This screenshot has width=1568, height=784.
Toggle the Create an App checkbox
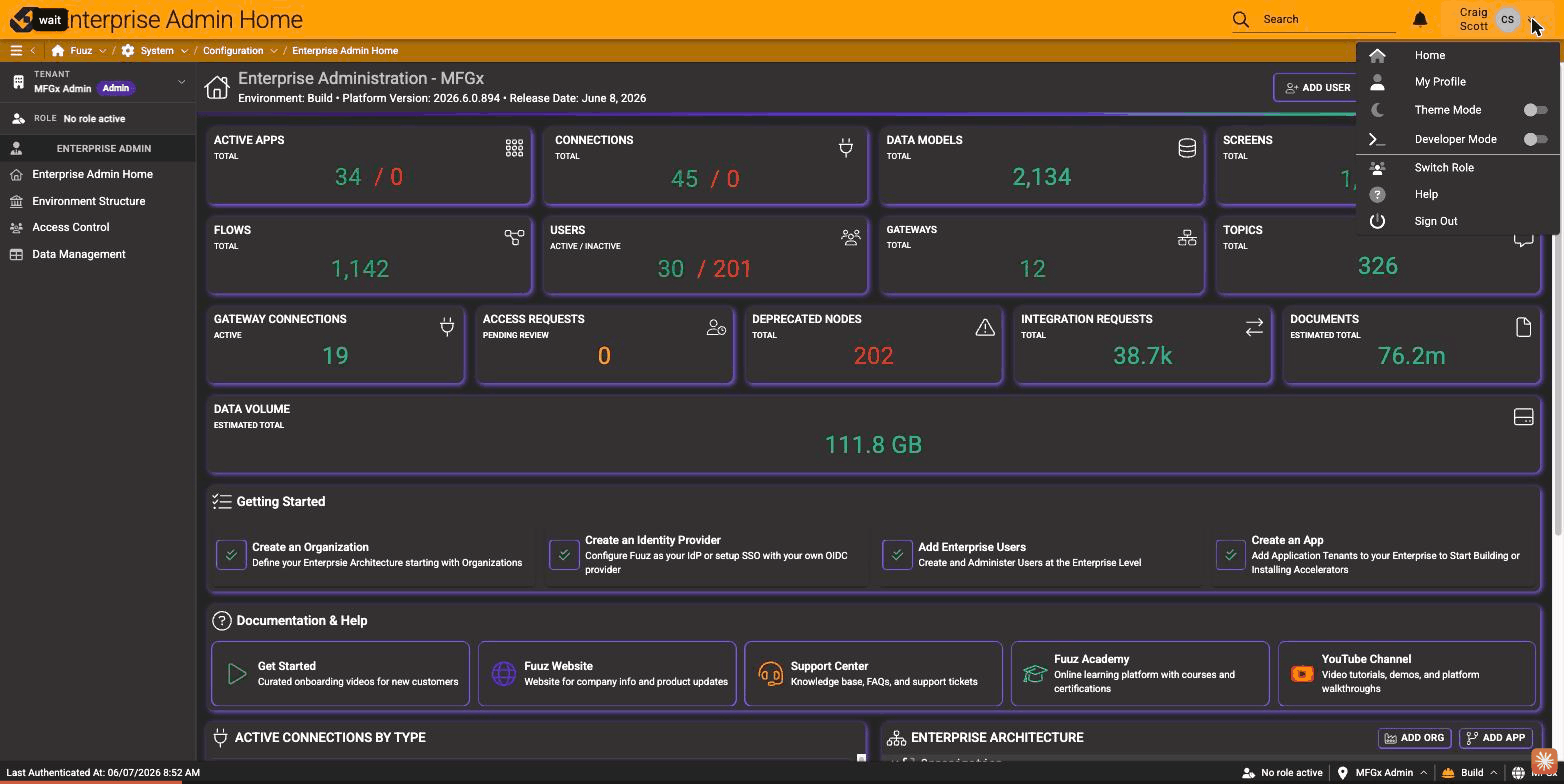[1230, 554]
